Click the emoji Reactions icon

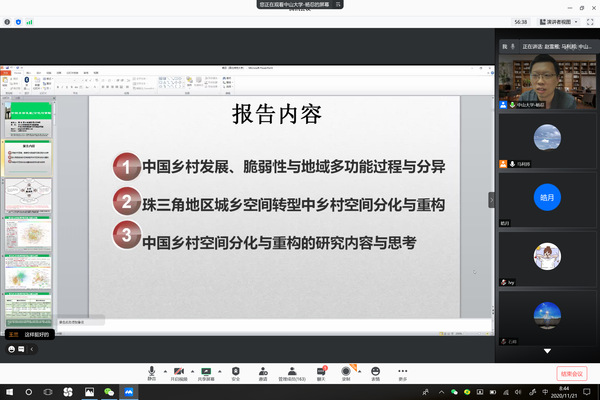(375, 370)
